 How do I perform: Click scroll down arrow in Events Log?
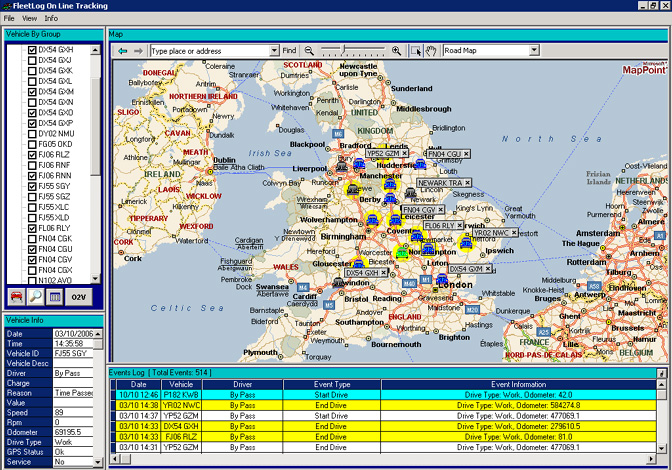pyautogui.click(x=662, y=448)
